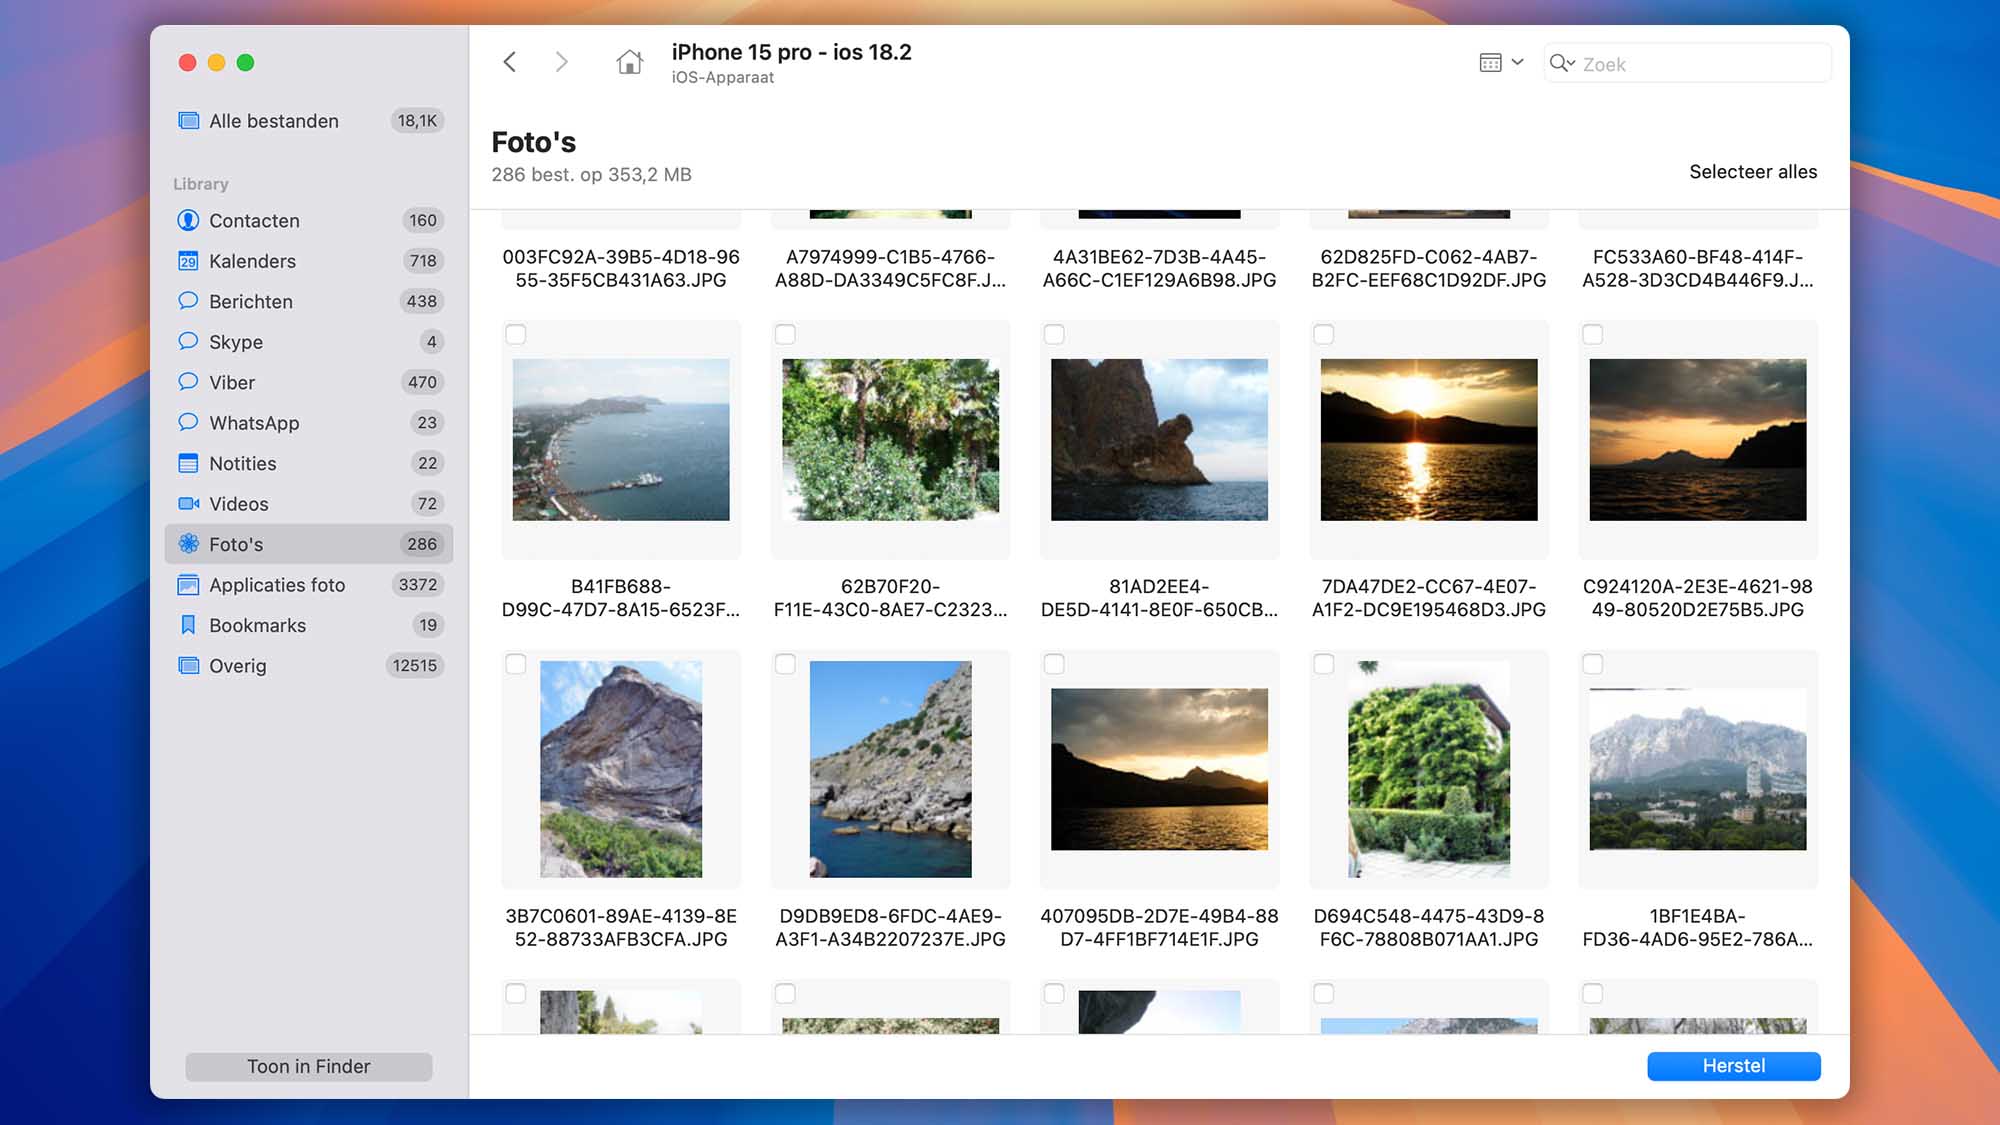Expand the view options dropdown
This screenshot has width=2000, height=1125.
(x=1501, y=63)
